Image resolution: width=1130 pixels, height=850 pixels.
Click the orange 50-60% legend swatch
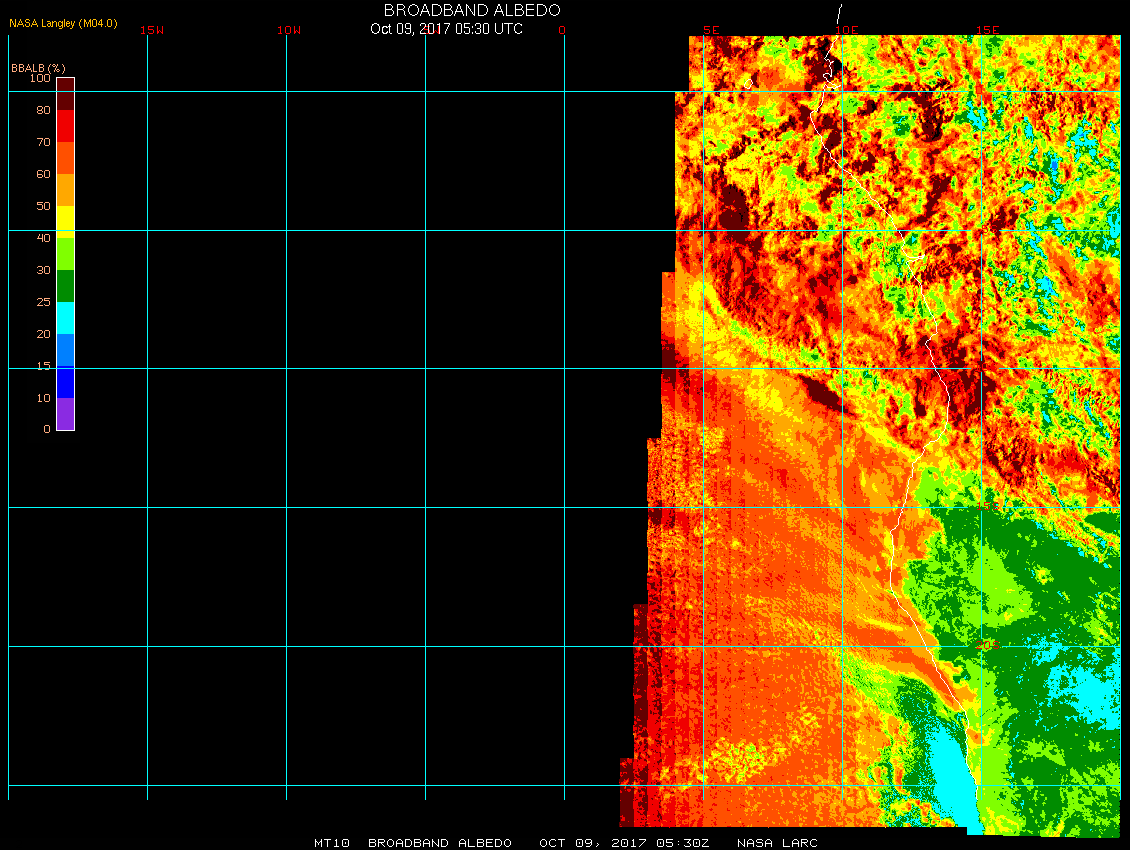pyautogui.click(x=65, y=190)
